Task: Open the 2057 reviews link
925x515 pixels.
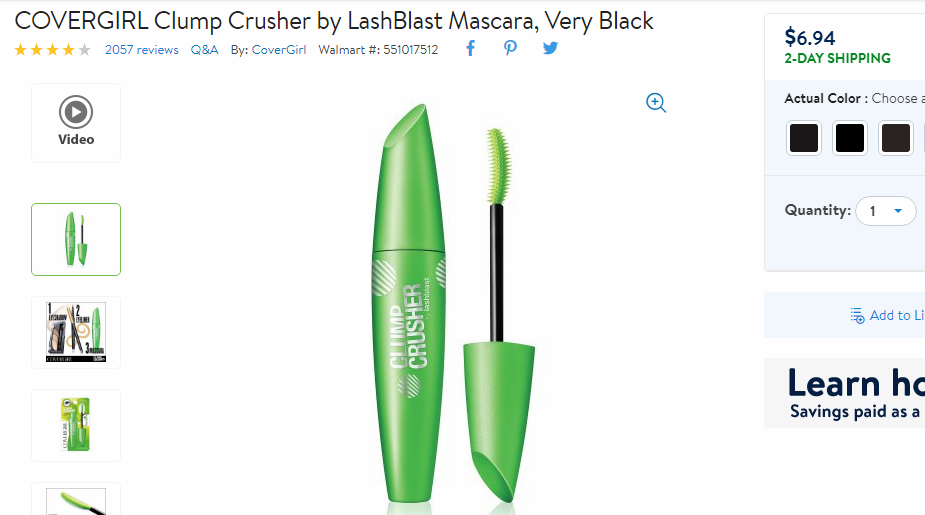Action: [x=142, y=50]
